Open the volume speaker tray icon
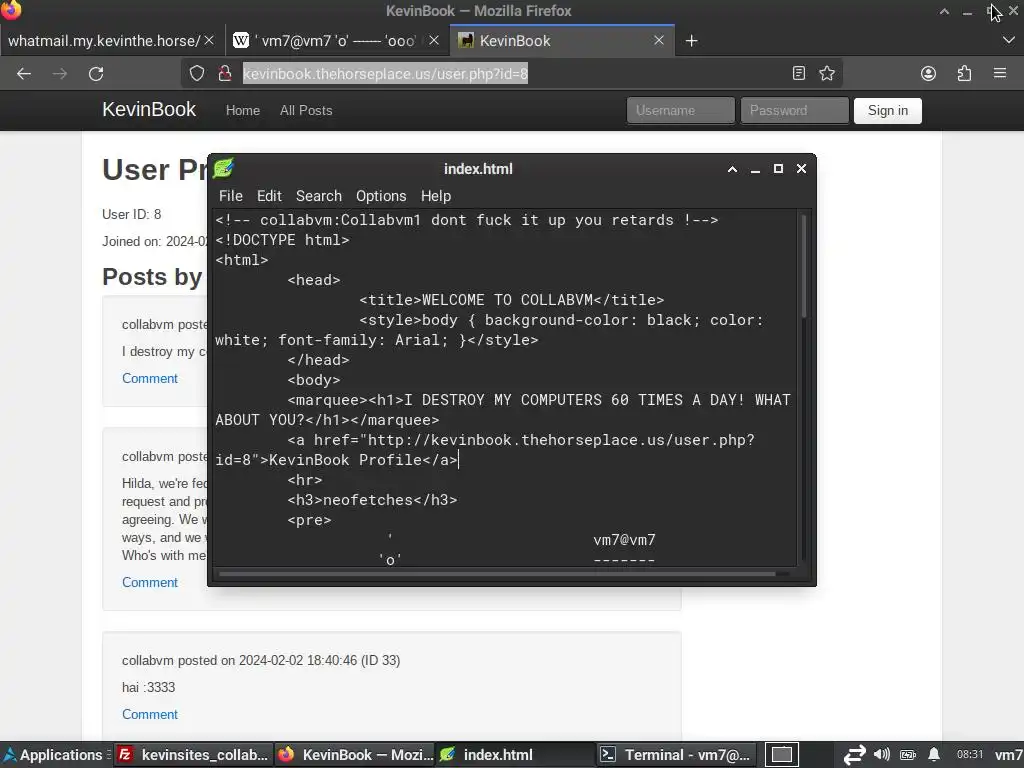1024x768 pixels. coord(882,754)
